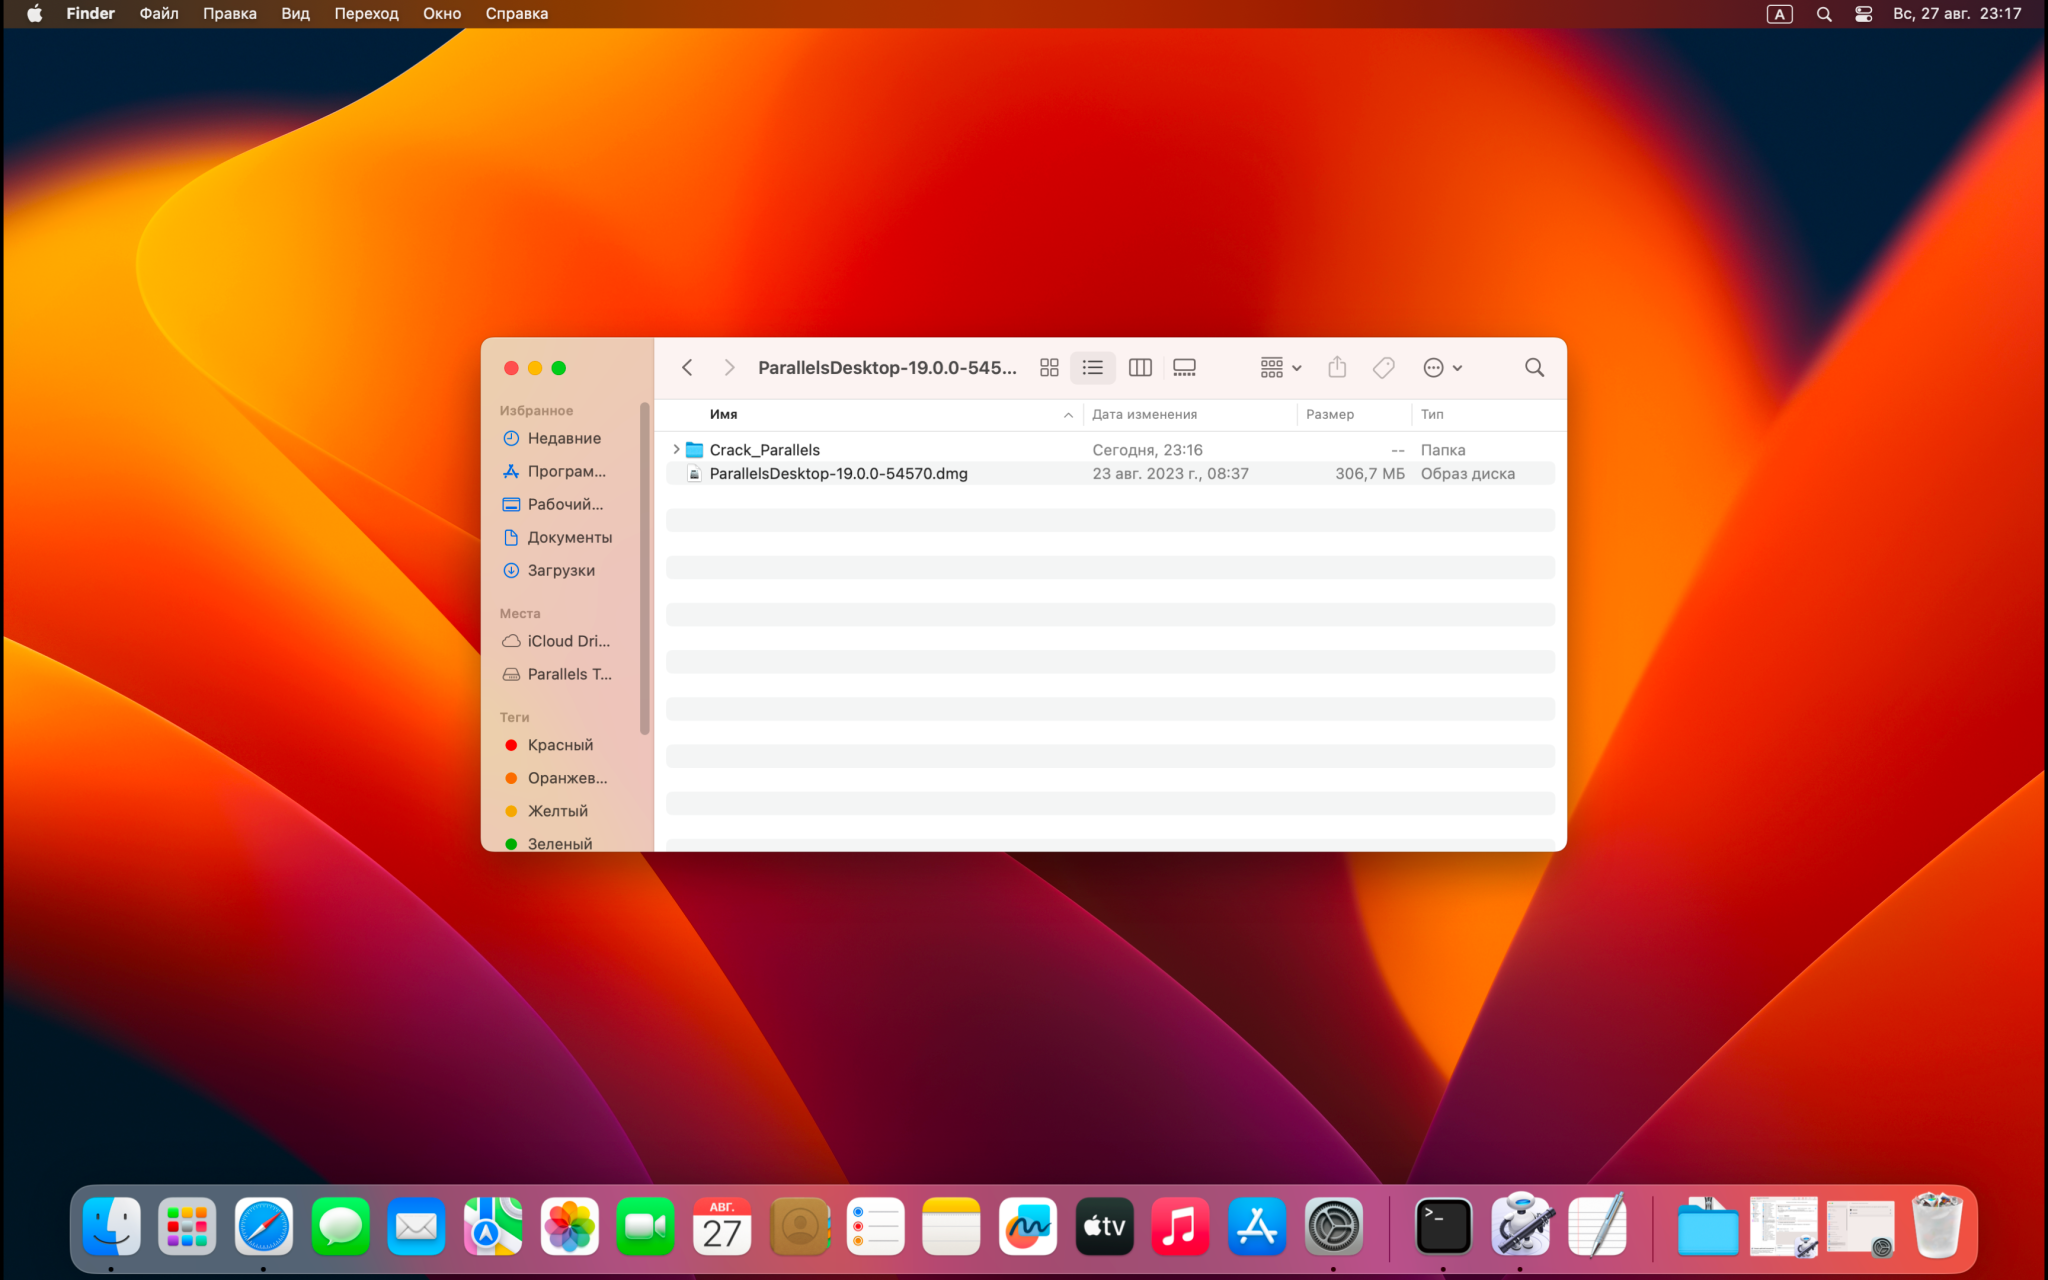Open Contacts from the Dock
2048x1280 pixels.
(799, 1226)
